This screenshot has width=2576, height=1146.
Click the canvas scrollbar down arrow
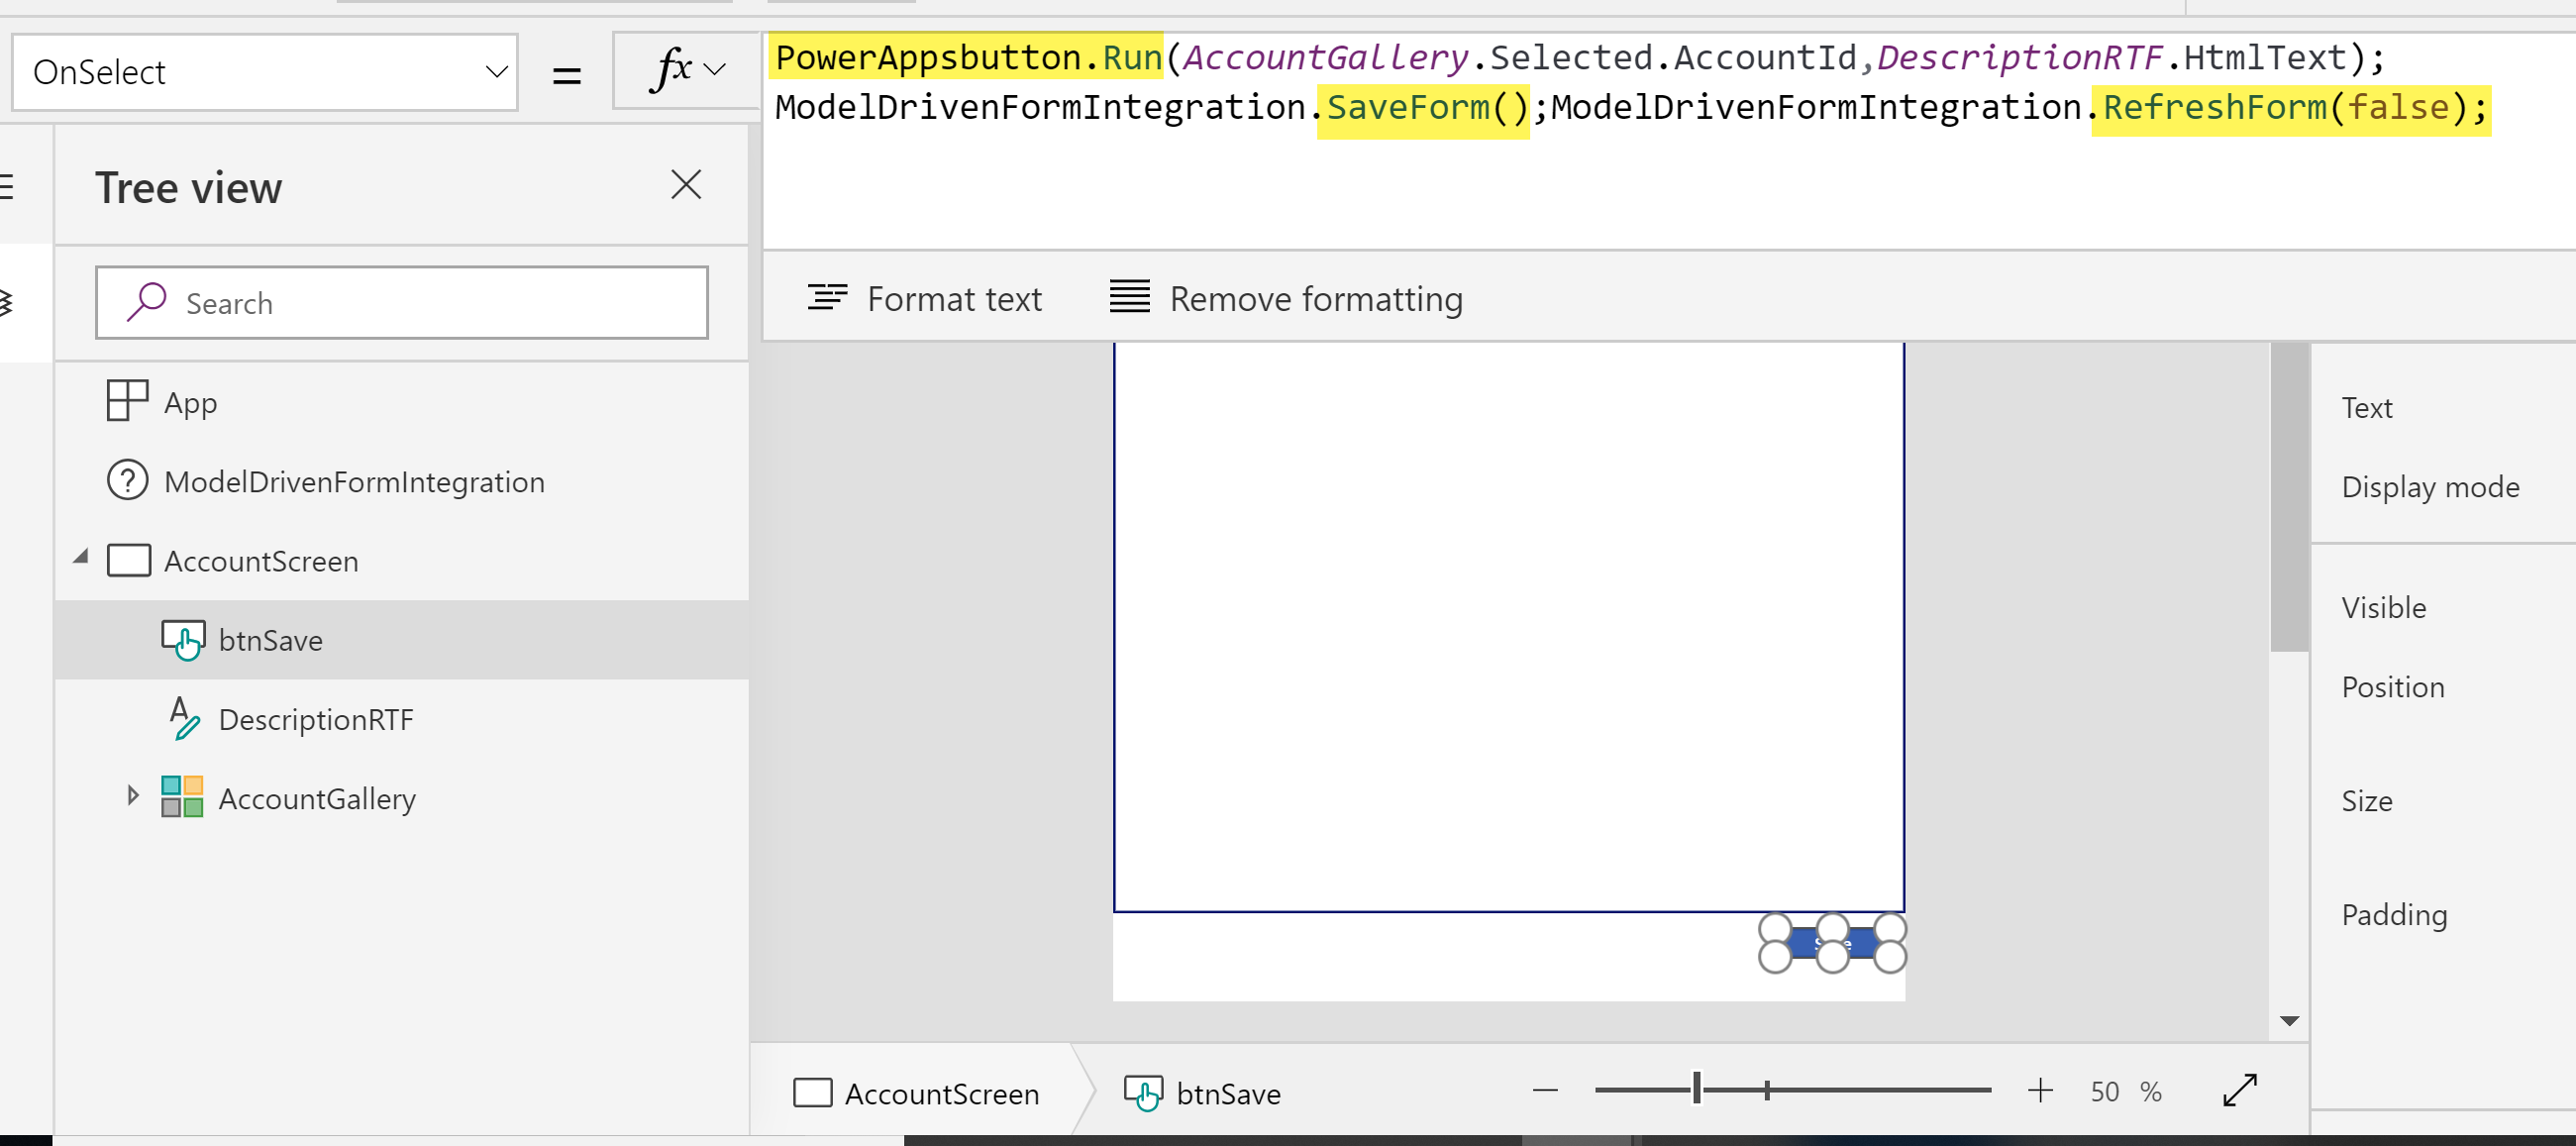[x=2289, y=1021]
